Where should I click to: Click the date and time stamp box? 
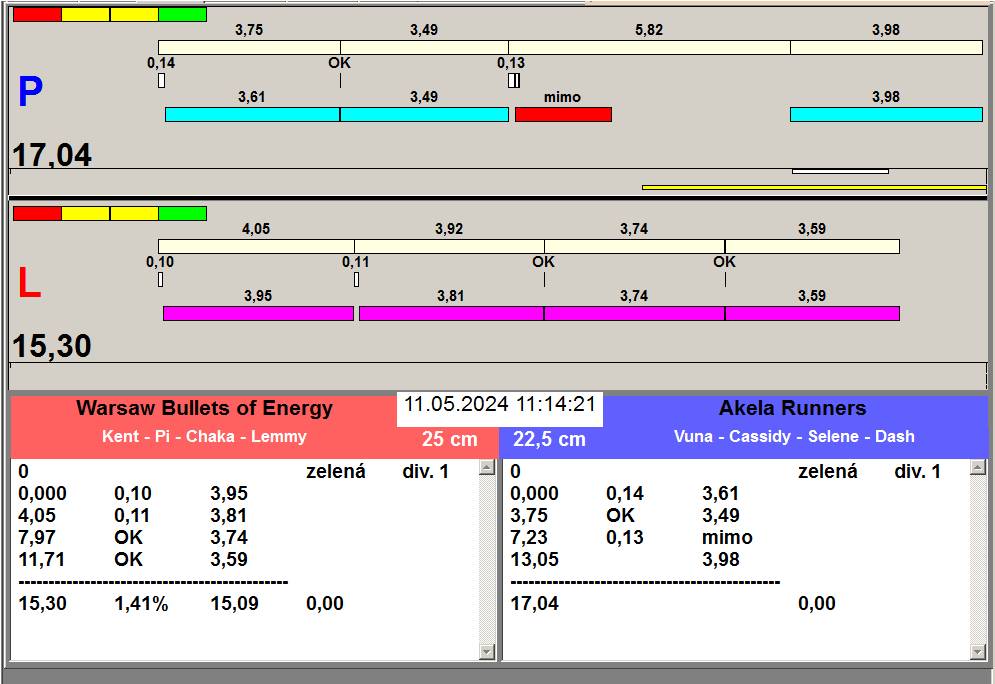pyautogui.click(x=500, y=406)
